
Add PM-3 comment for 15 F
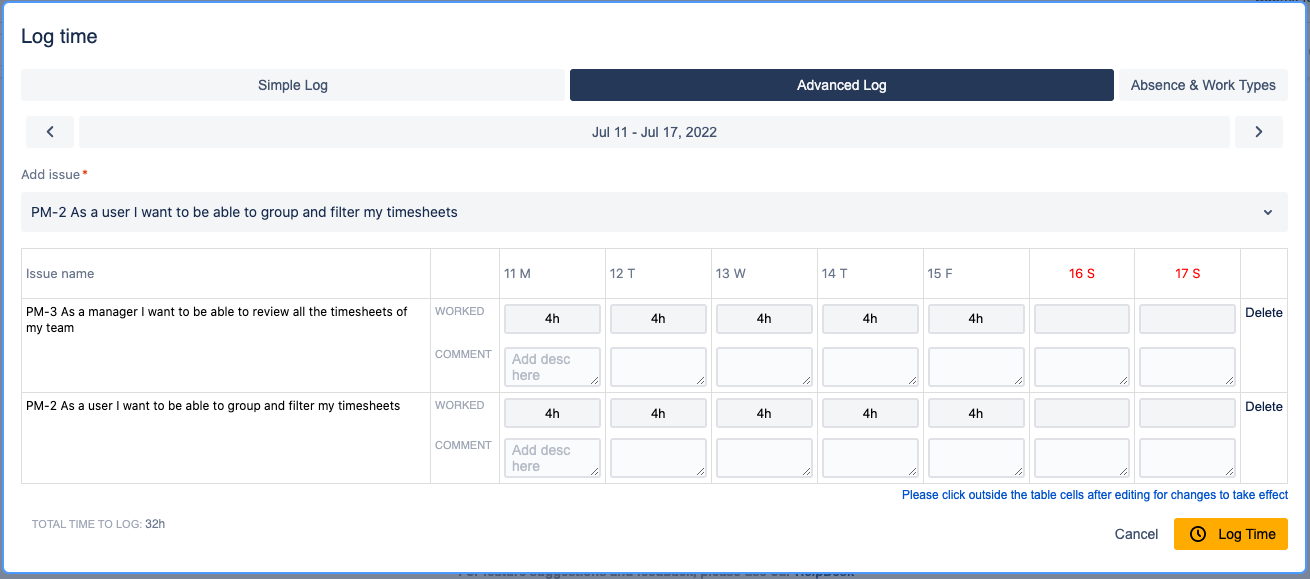click(976, 367)
